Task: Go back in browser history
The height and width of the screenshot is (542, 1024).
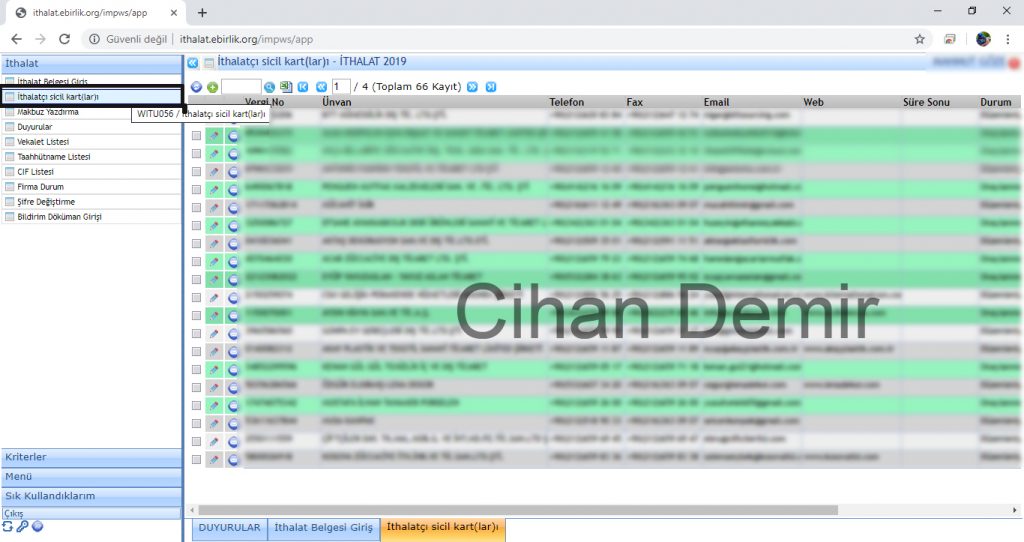Action: 16,39
